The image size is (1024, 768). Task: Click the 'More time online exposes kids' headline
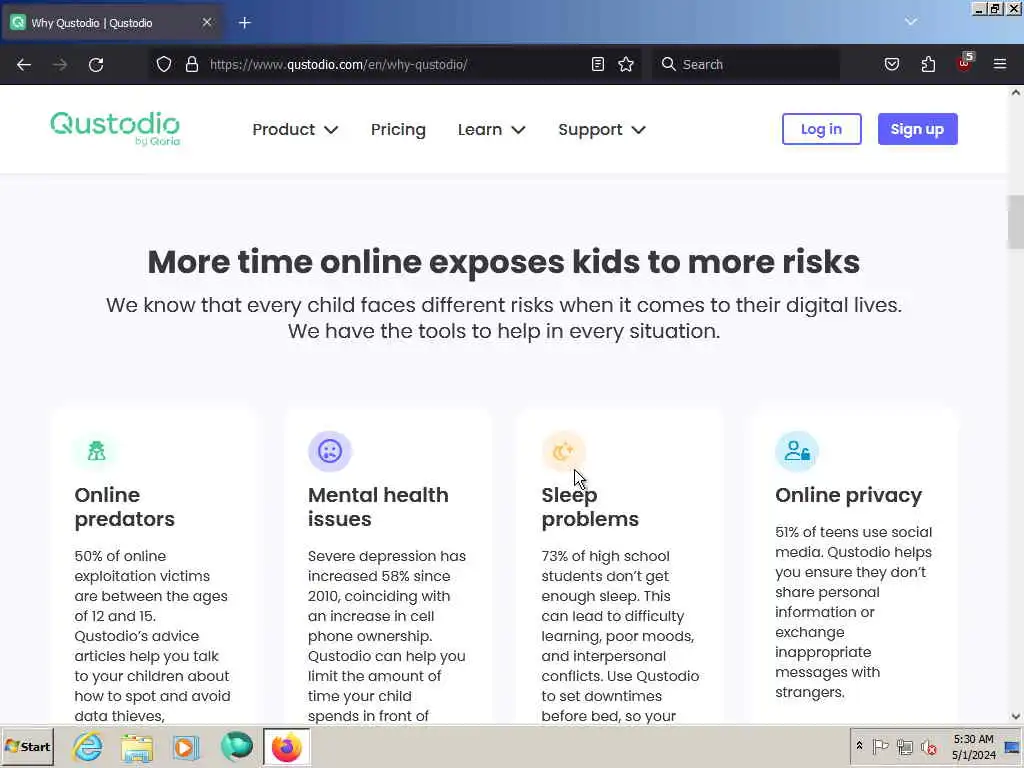(x=504, y=261)
